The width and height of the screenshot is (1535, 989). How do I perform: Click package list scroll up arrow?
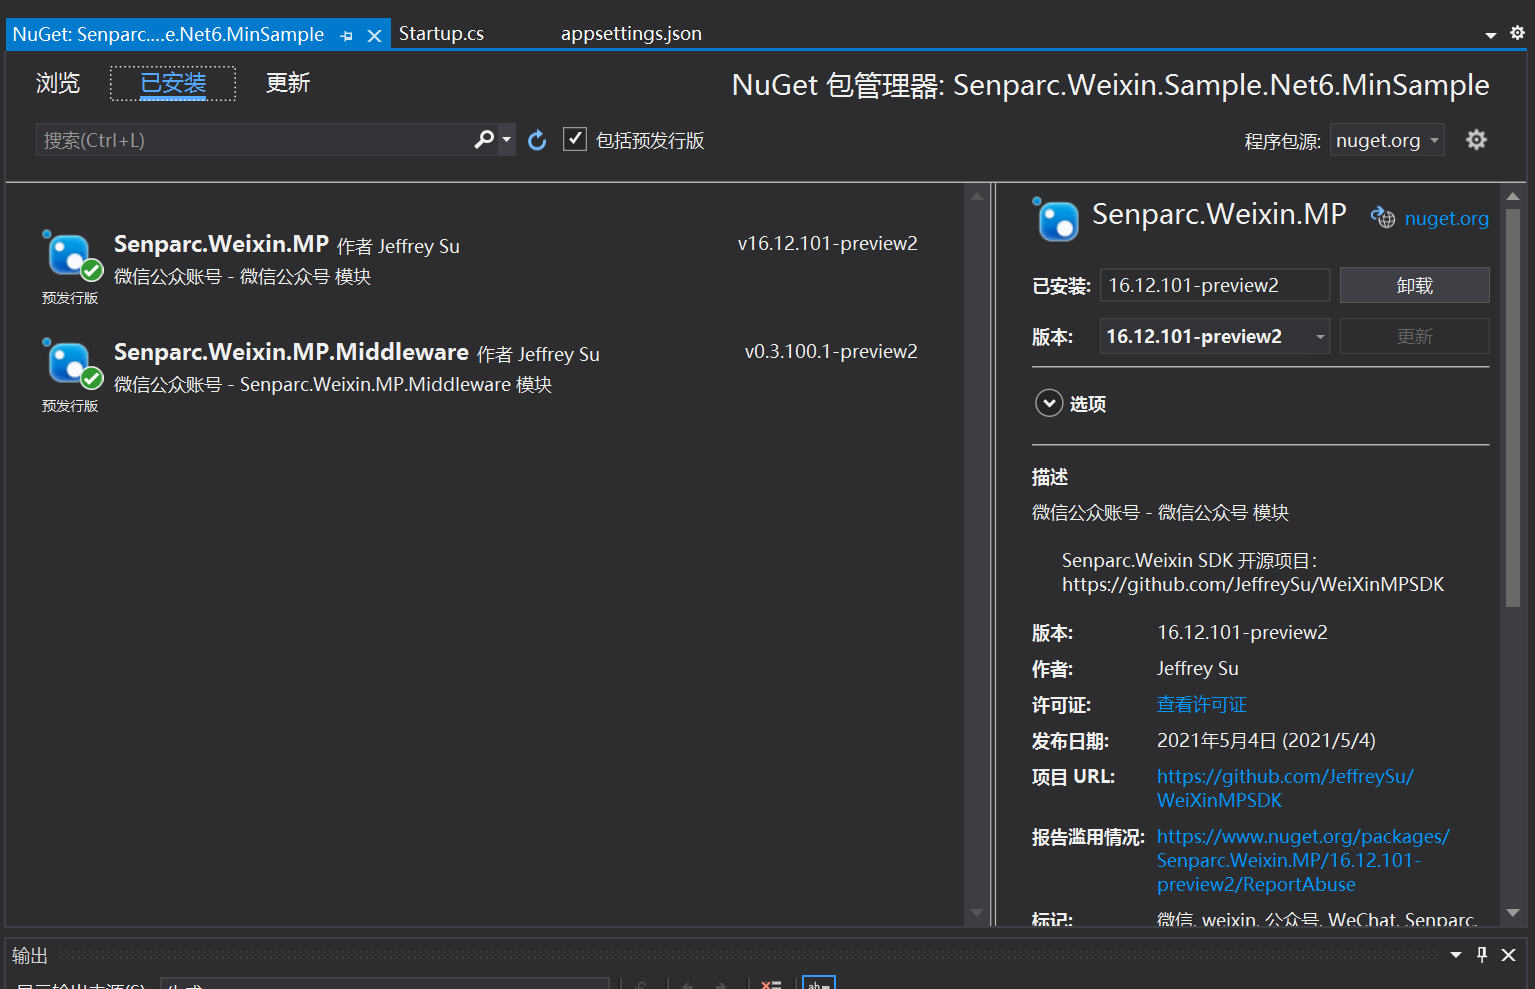(977, 196)
